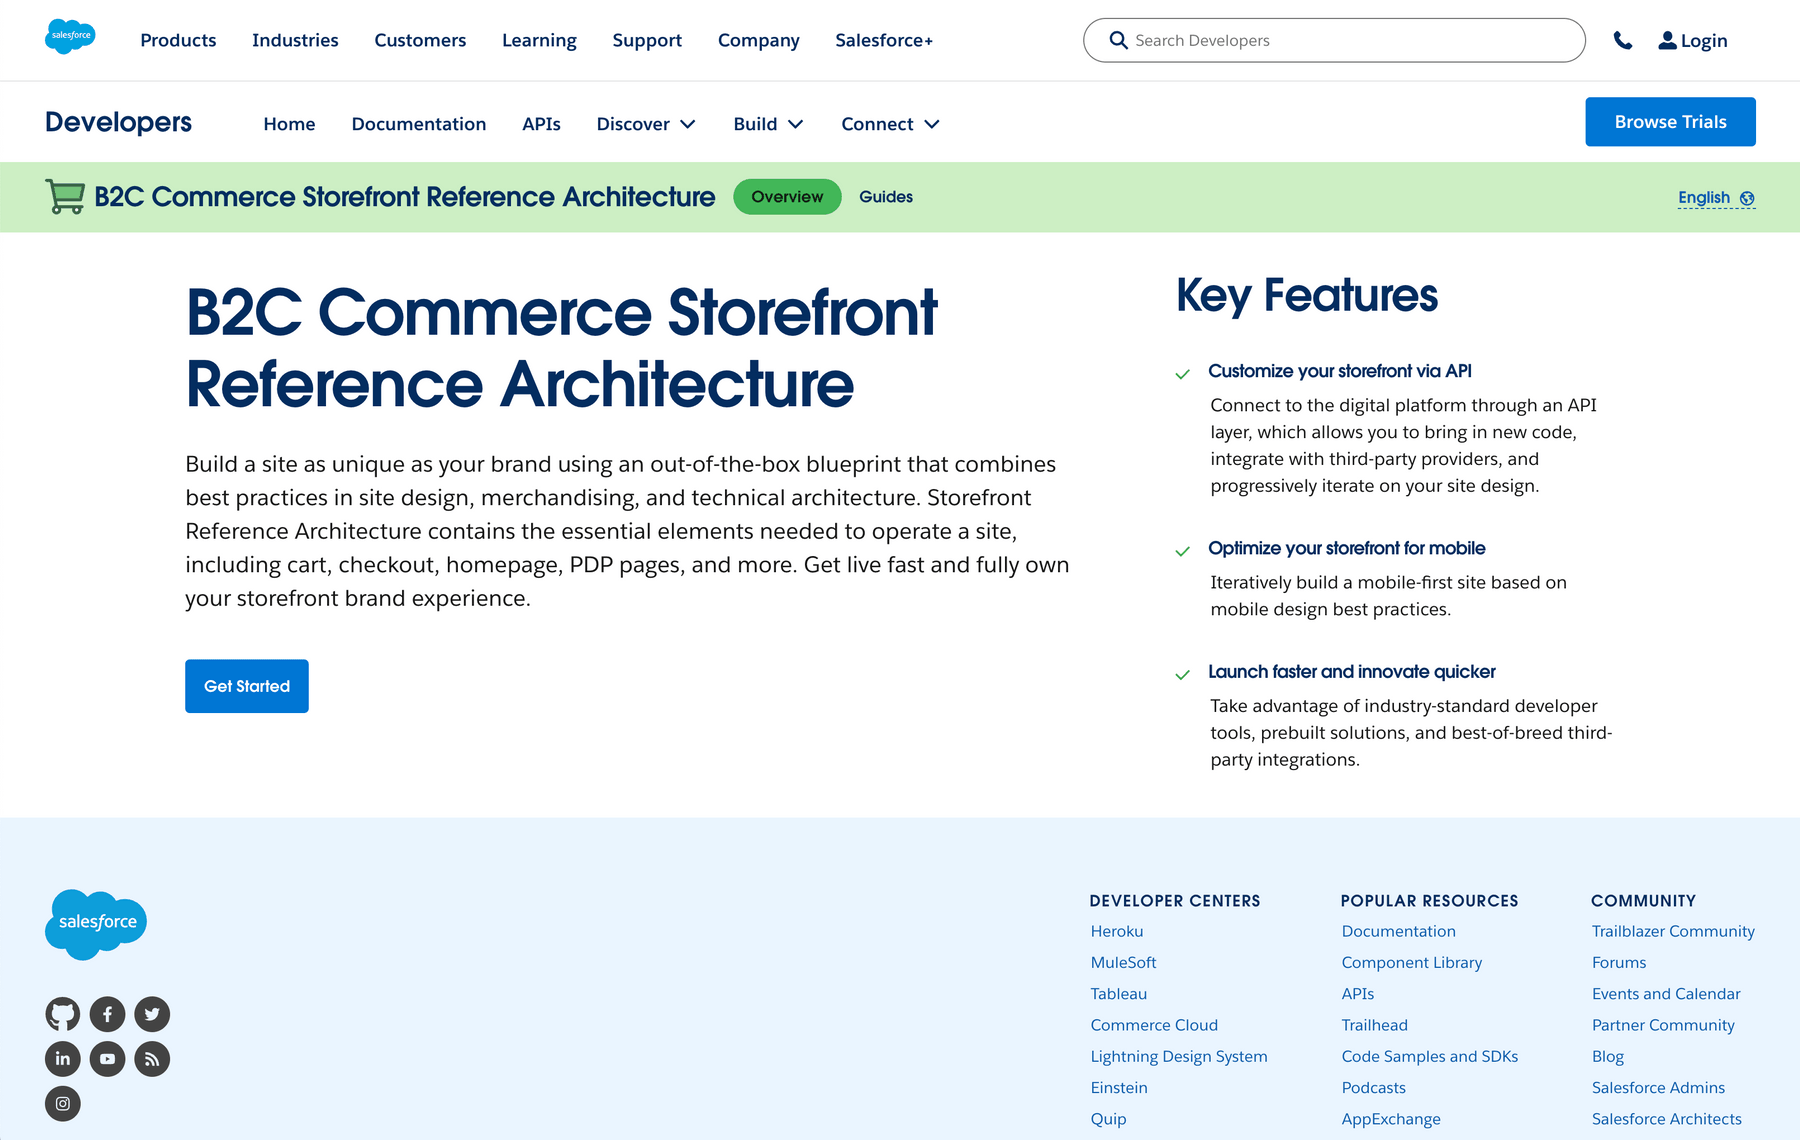1800x1140 pixels.
Task: Open the phone contact icon
Action: pos(1622,40)
